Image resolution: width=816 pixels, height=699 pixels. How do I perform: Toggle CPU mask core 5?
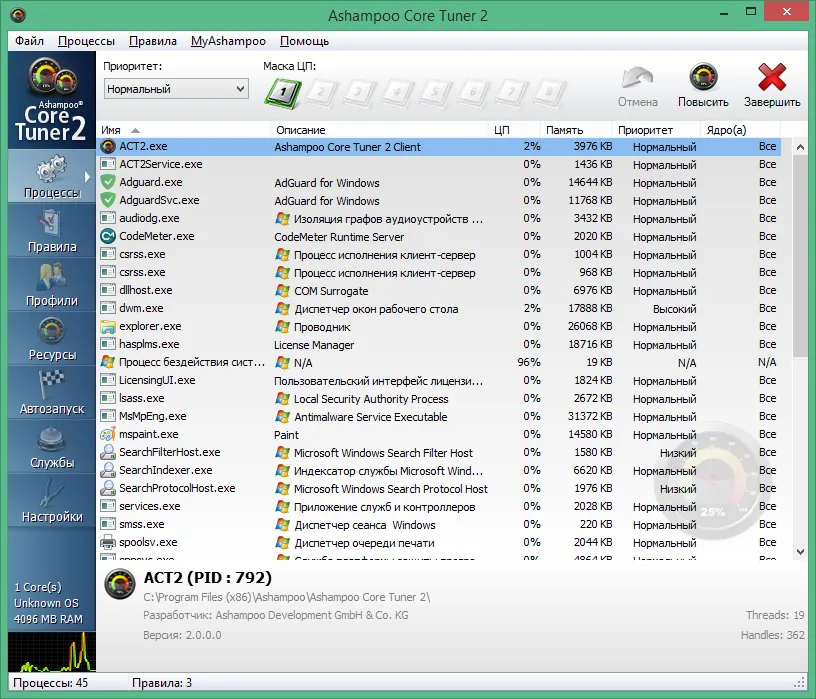[x=435, y=93]
